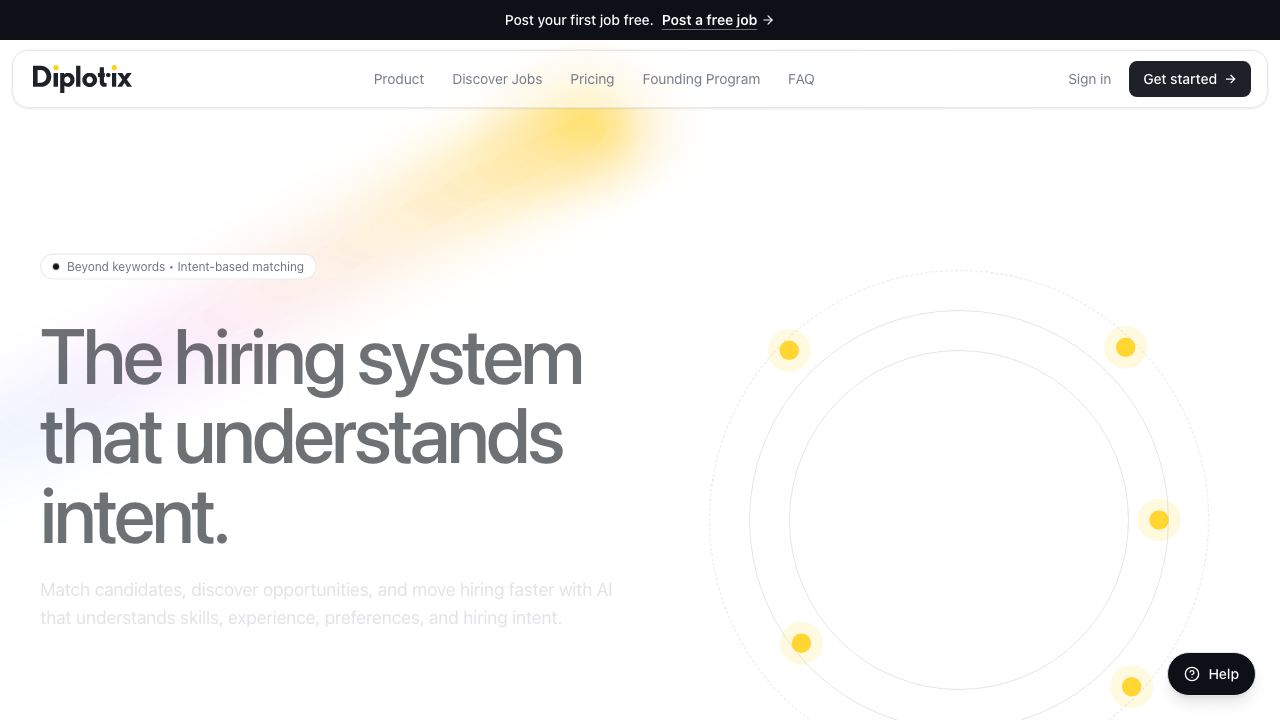Screen dimensions: 1280x720
Task: Click the Beyond keywords intent-based matching badge
Action: coord(178,267)
